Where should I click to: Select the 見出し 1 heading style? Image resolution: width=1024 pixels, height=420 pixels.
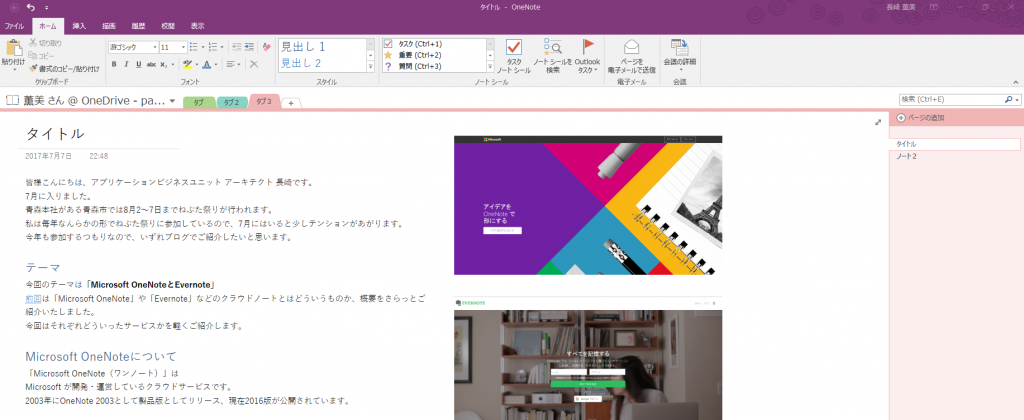(309, 47)
